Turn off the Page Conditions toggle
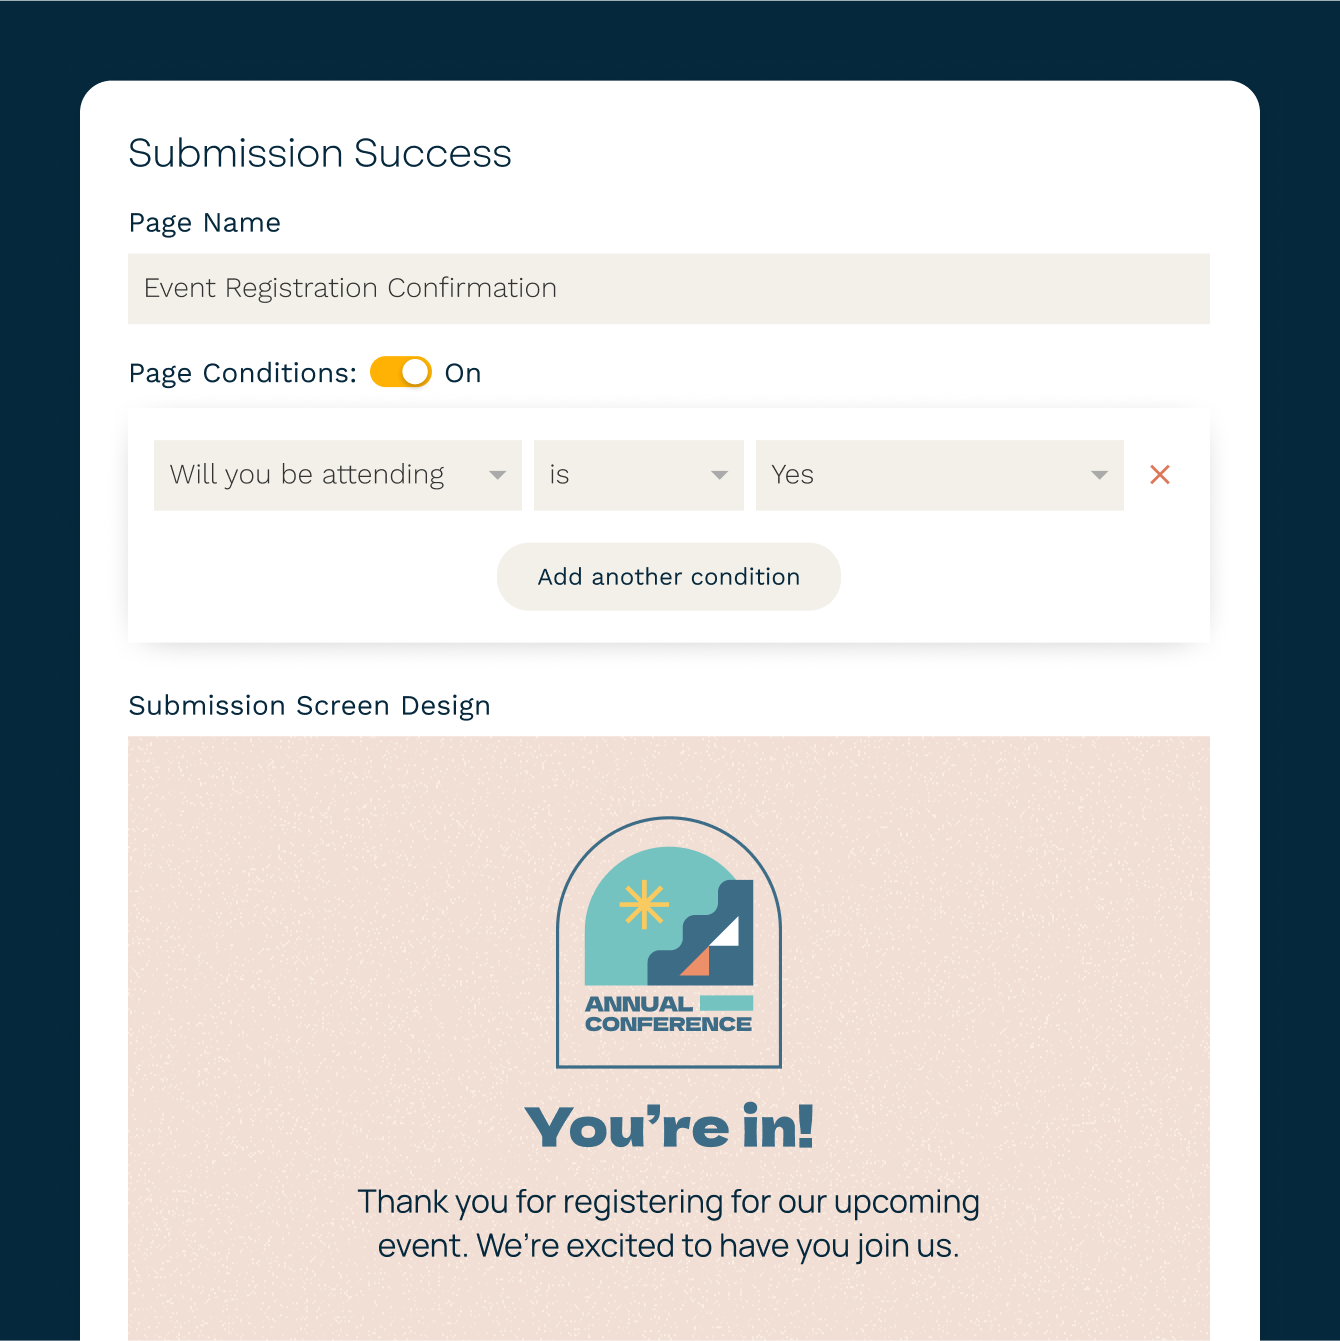 tap(401, 372)
